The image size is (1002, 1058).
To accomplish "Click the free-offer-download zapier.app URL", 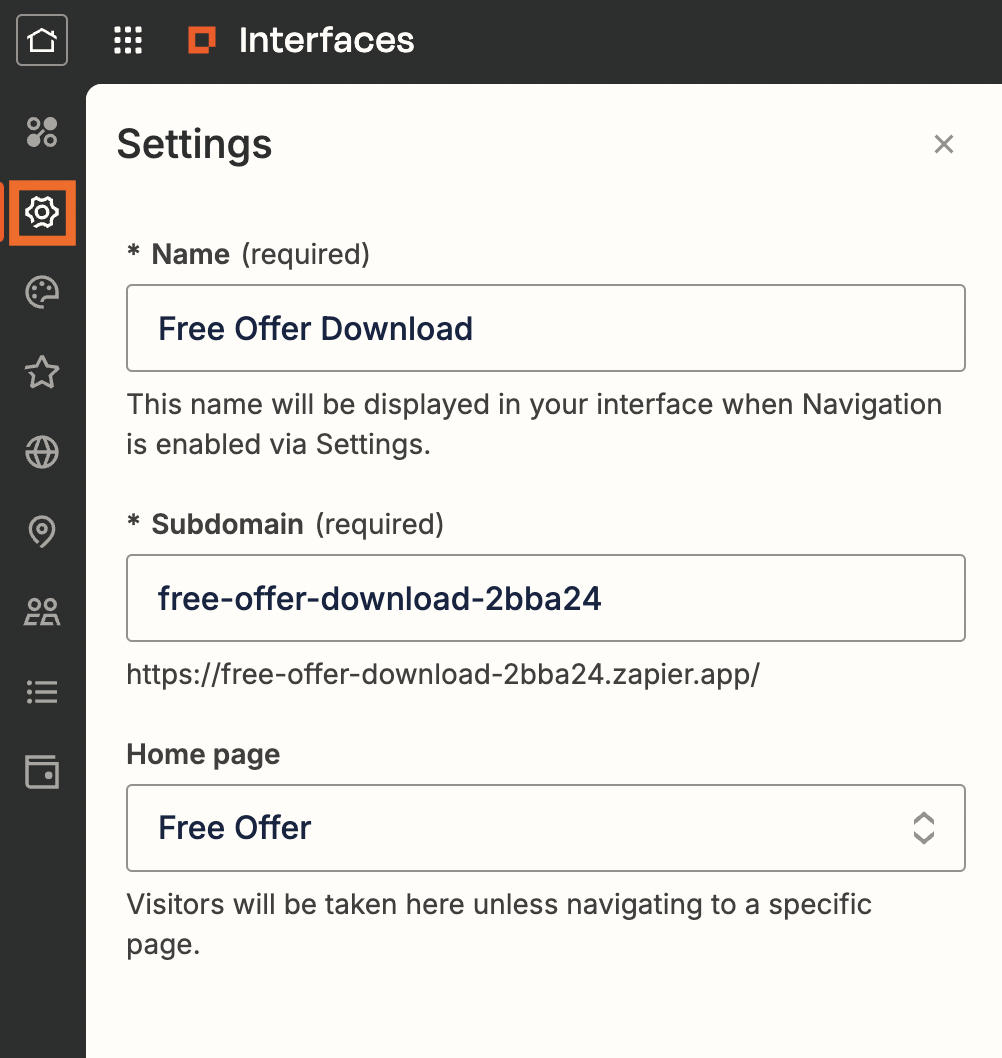I will coord(443,674).
